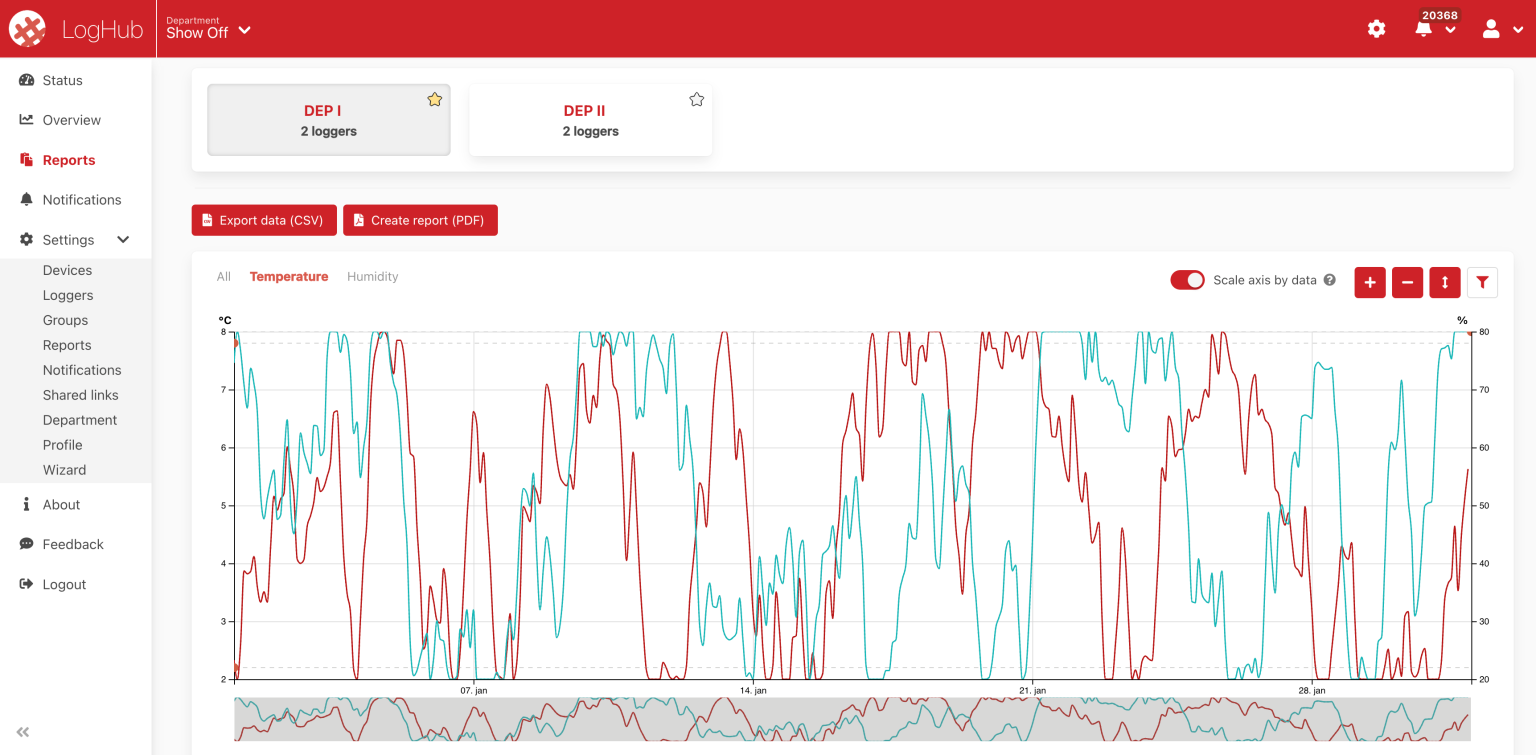The image size is (1536, 755).
Task: Select the All chart tab
Action: pyautogui.click(x=224, y=277)
